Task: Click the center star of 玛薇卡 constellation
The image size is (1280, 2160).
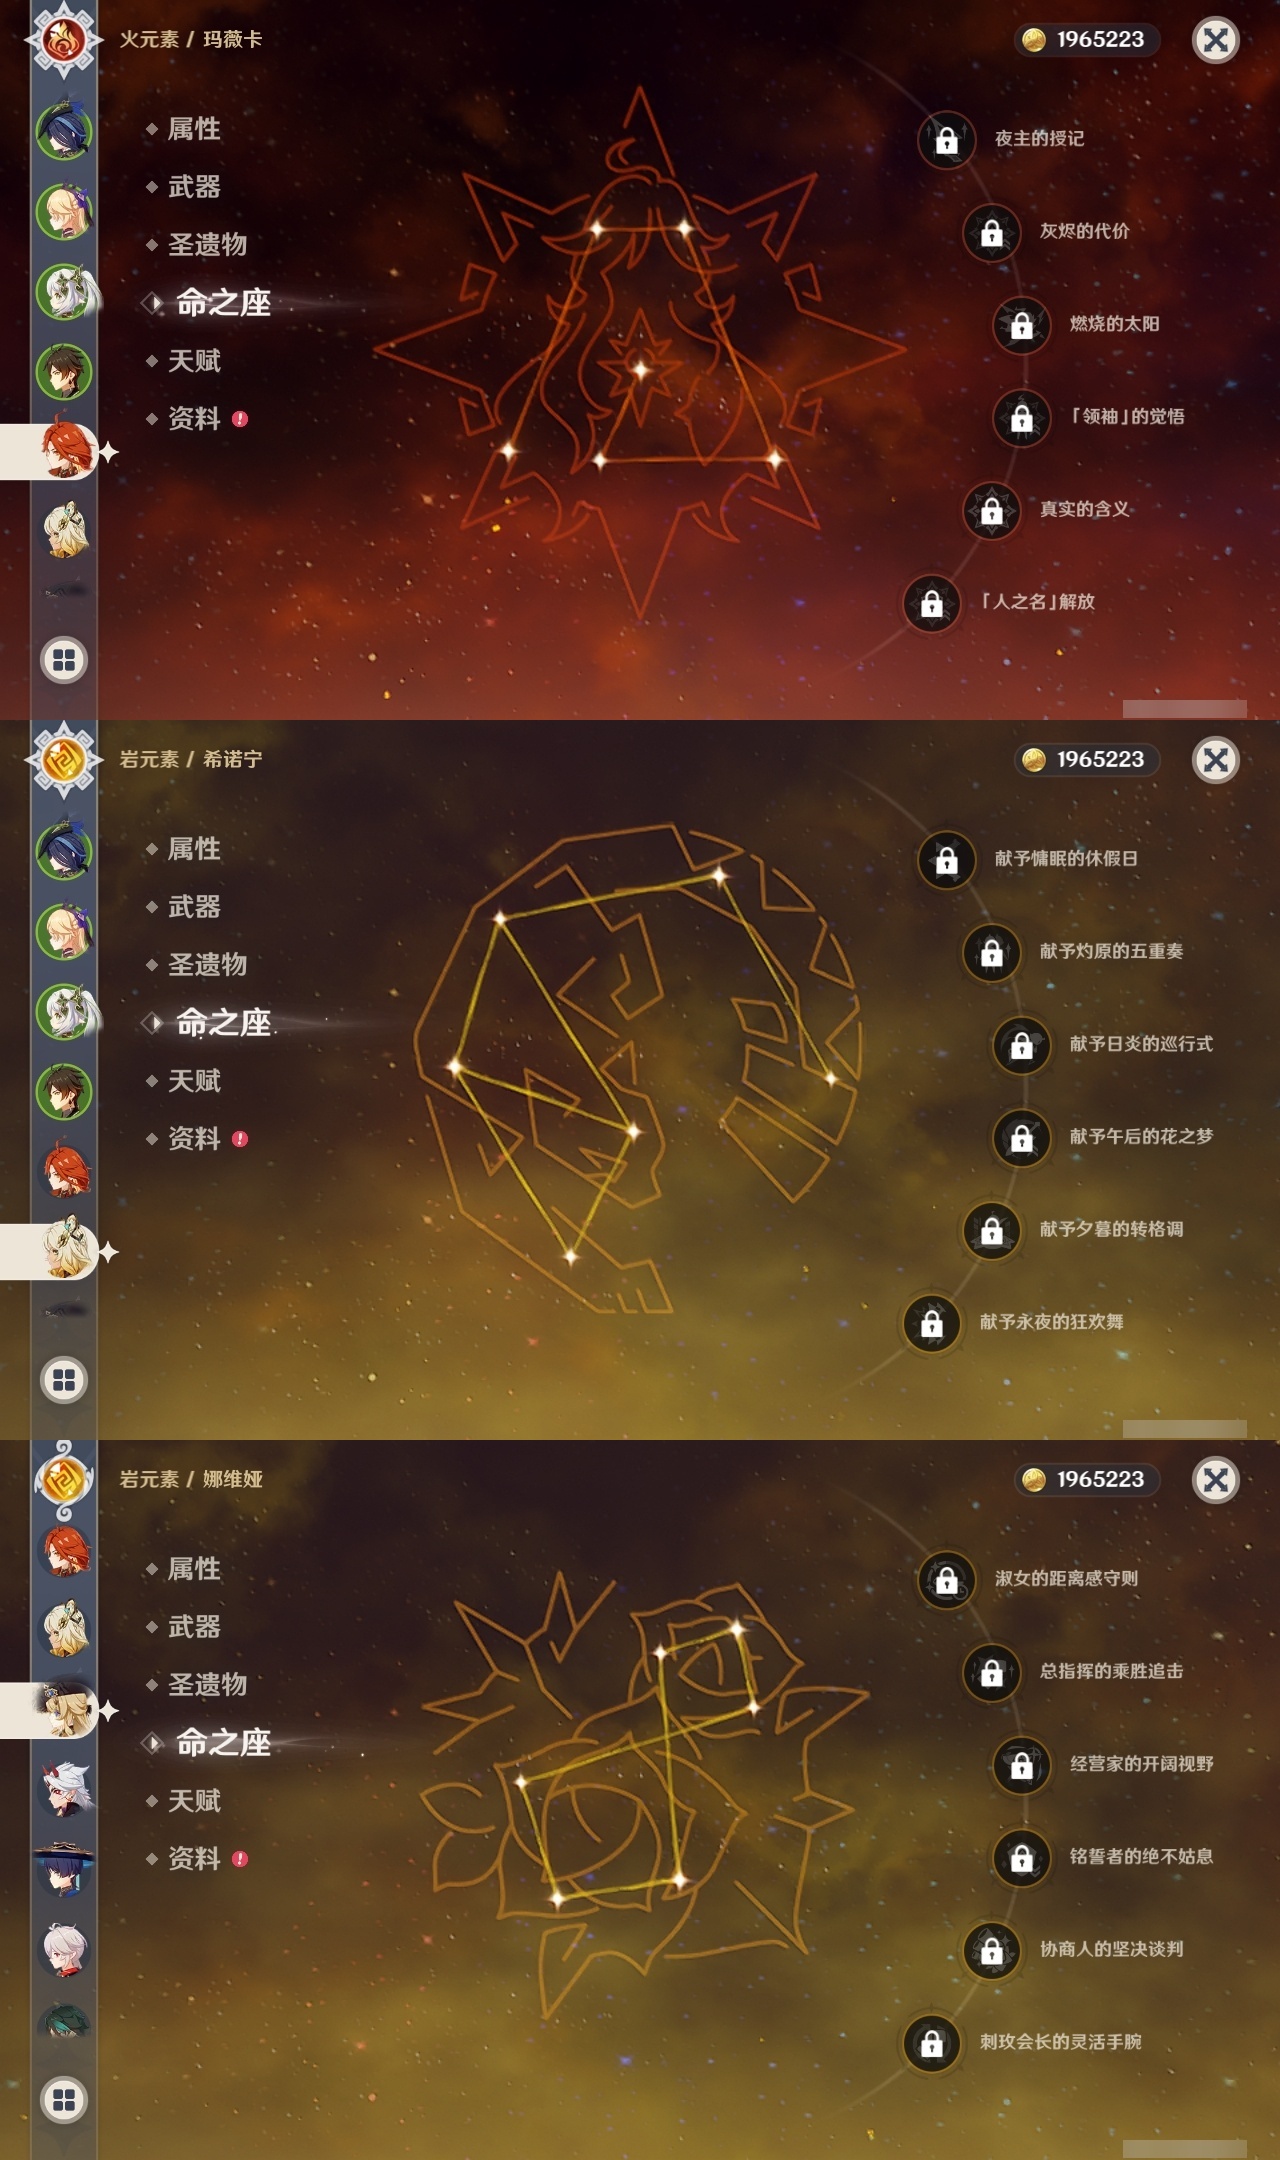Action: (640, 369)
